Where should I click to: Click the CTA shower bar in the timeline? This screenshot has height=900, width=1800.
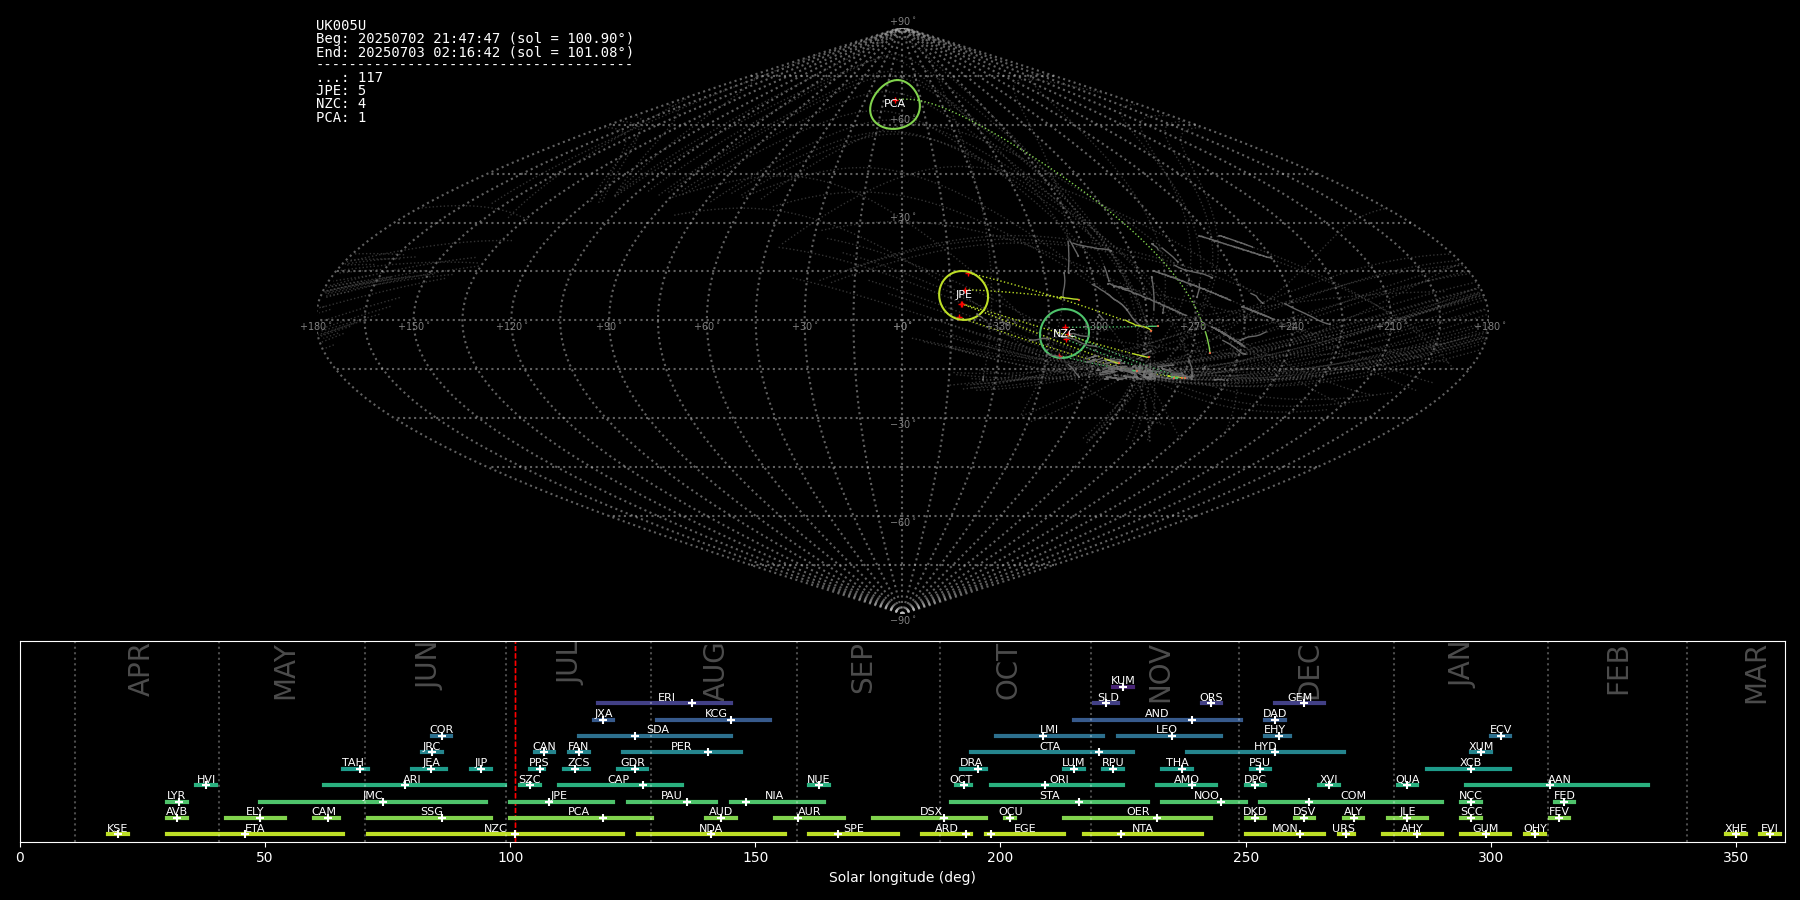[x=1052, y=752]
